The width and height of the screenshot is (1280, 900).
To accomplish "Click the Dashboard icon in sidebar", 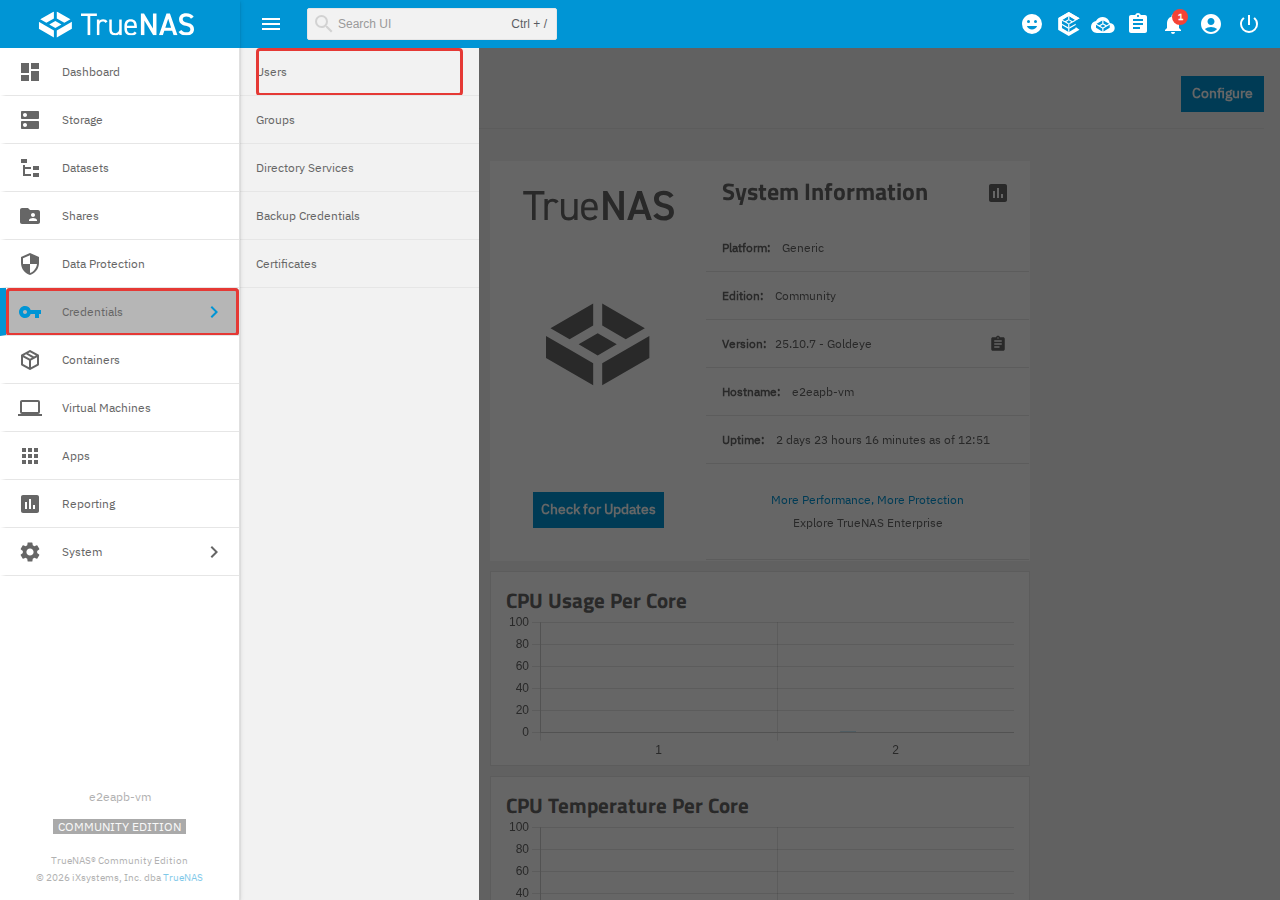I will [30, 72].
